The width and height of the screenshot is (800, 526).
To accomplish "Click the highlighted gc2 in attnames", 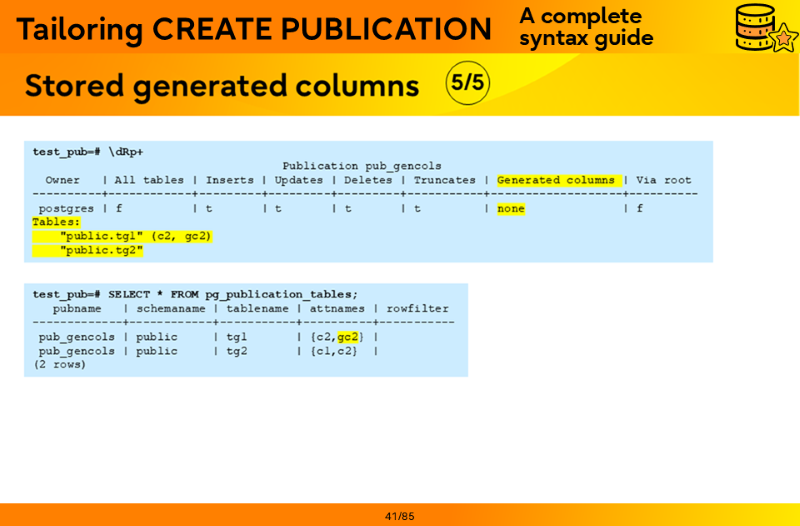I will 348,337.
